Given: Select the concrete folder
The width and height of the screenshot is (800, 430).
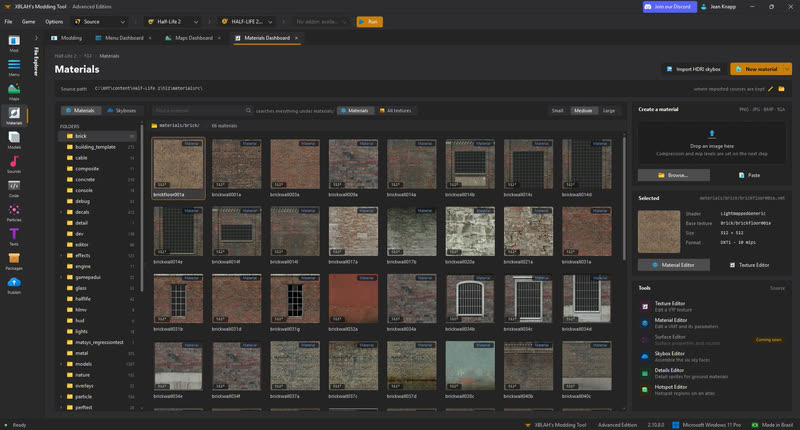Looking at the screenshot, I should pos(97,180).
